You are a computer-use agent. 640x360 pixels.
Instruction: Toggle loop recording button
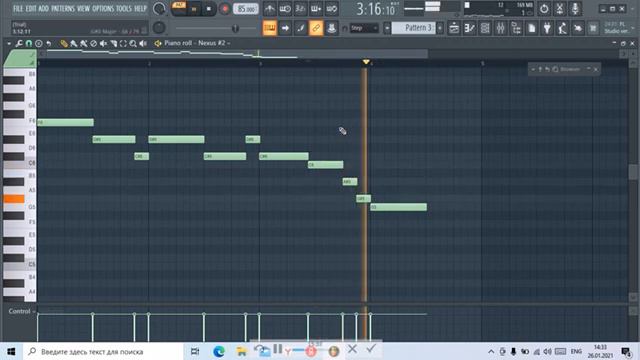[331, 9]
